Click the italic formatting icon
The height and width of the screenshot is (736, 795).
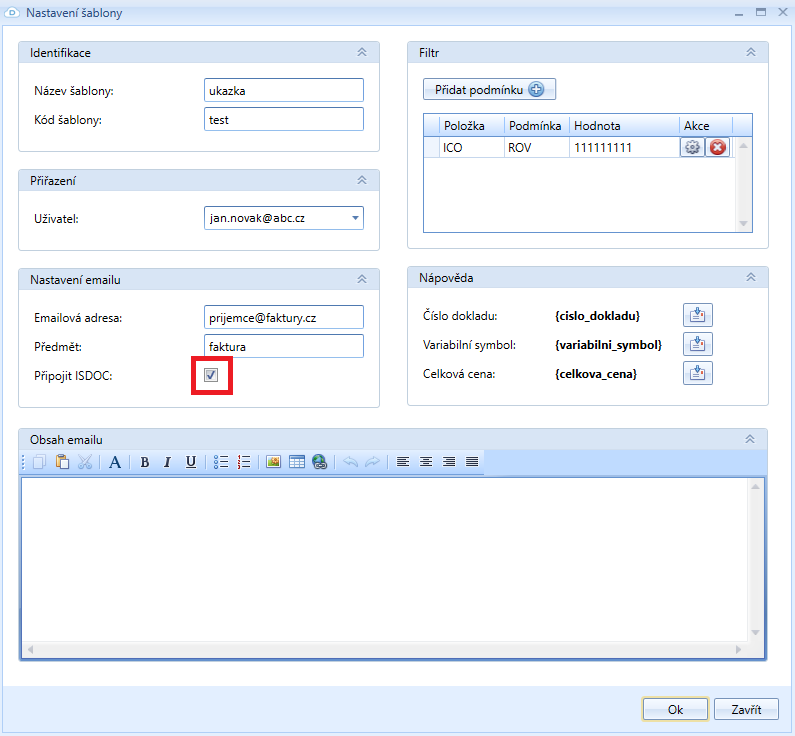point(167,462)
